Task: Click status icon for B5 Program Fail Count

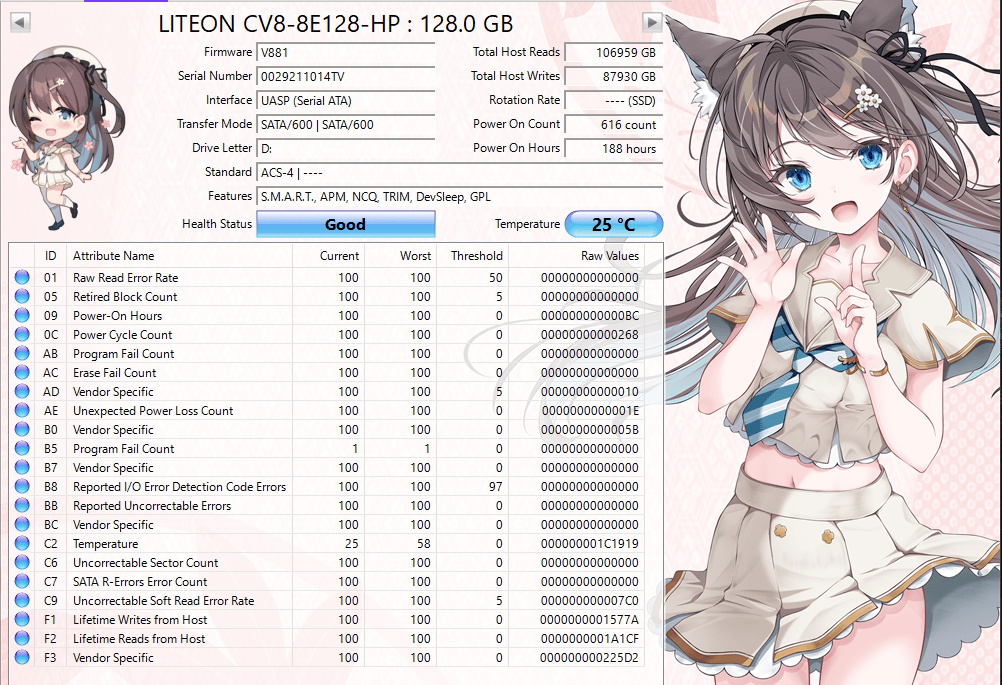Action: [22, 449]
